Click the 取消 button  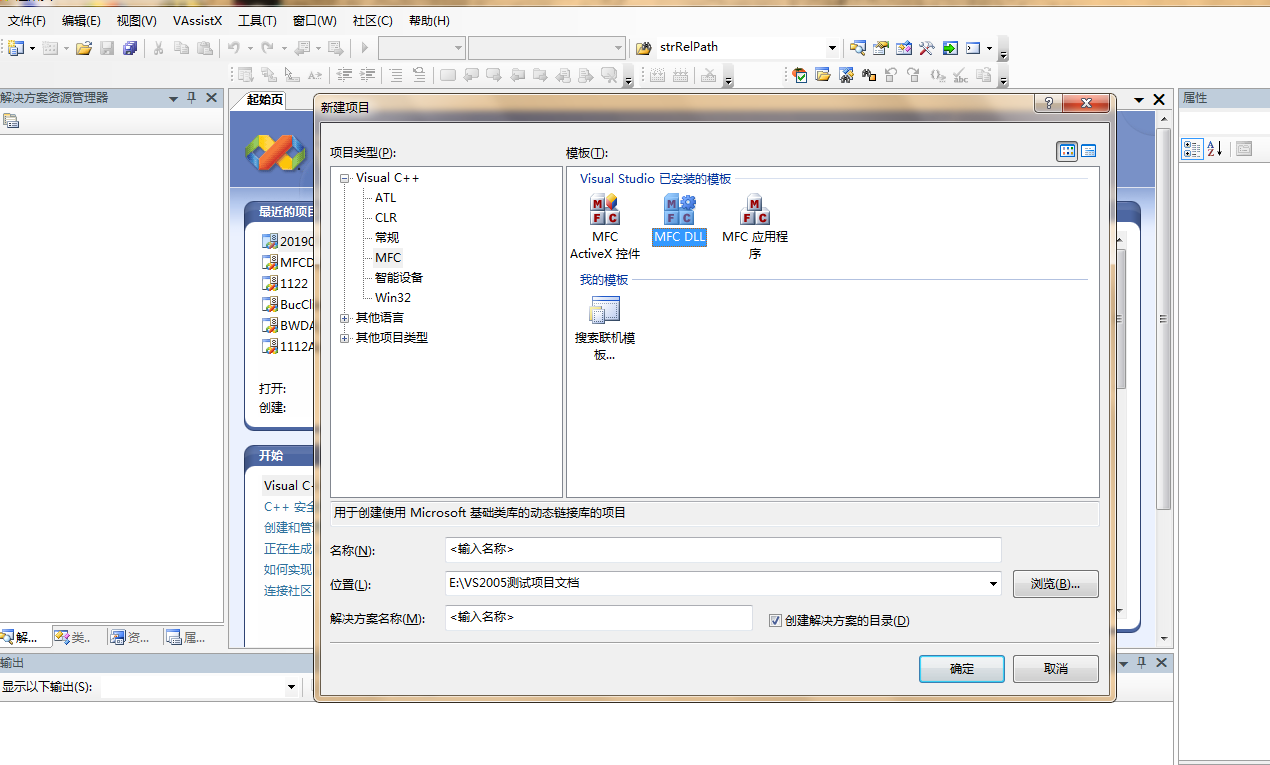(x=1055, y=669)
